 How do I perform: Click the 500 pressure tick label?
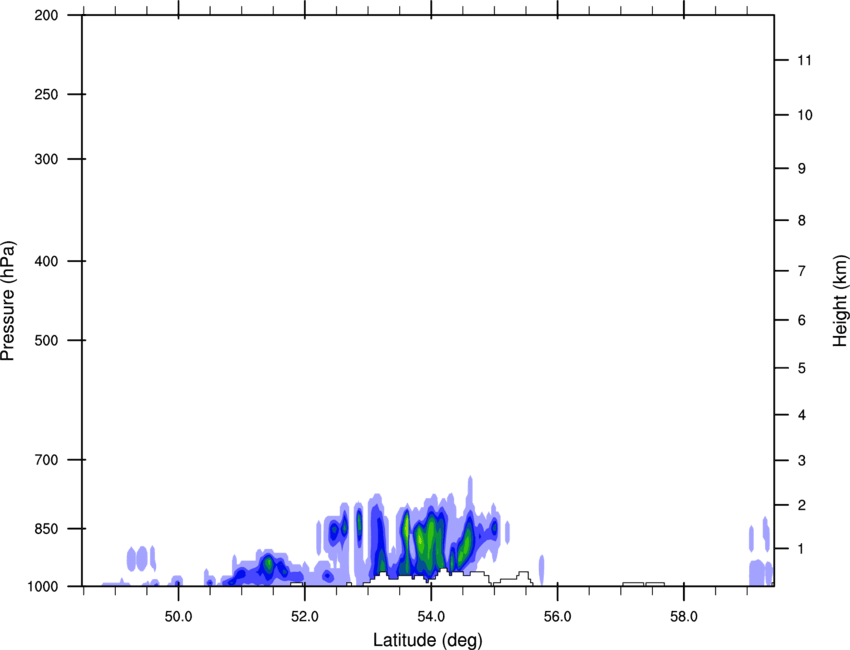[x=46, y=340]
